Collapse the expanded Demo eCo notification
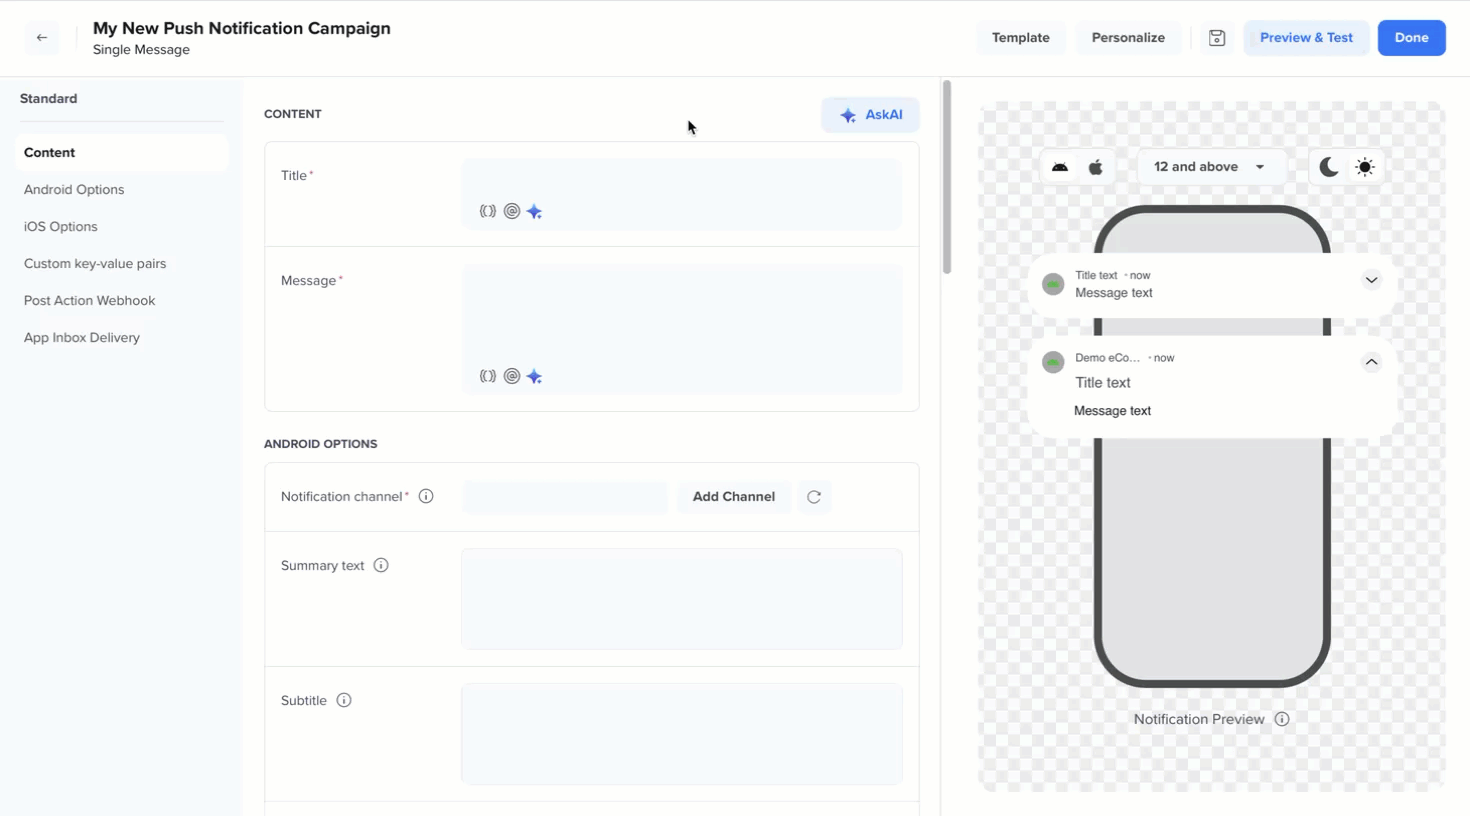Viewport: 1470px width, 816px height. pos(1372,362)
